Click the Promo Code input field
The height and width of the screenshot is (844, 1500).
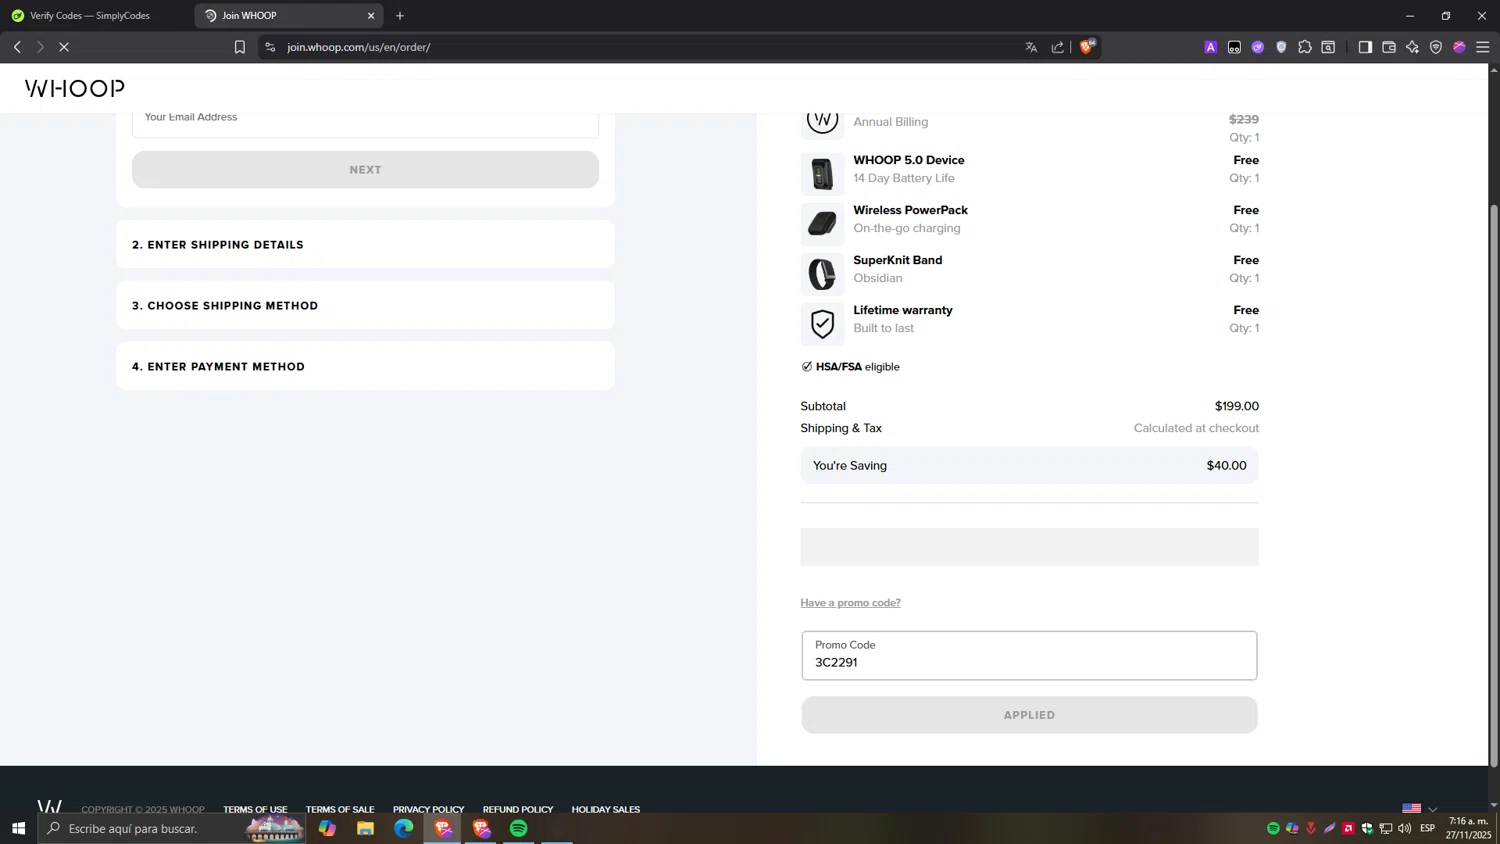(1029, 655)
